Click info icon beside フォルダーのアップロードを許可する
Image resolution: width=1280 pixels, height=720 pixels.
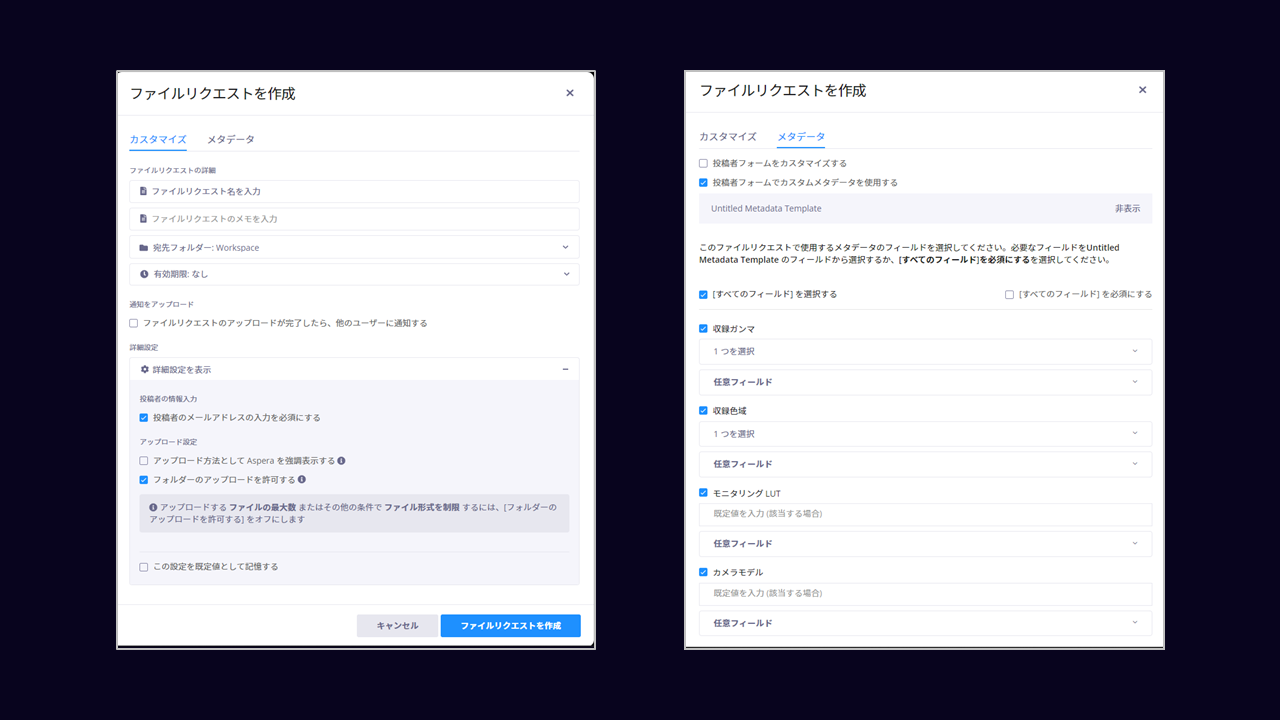[x=302, y=480]
